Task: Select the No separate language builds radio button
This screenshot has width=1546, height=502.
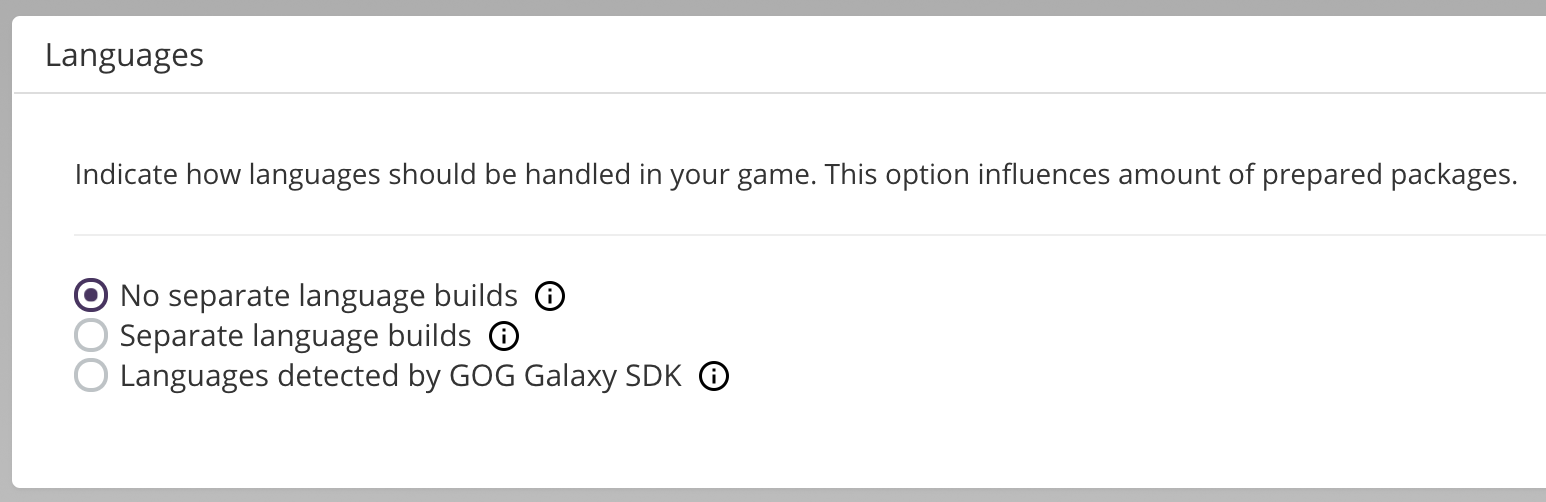Action: point(91,296)
